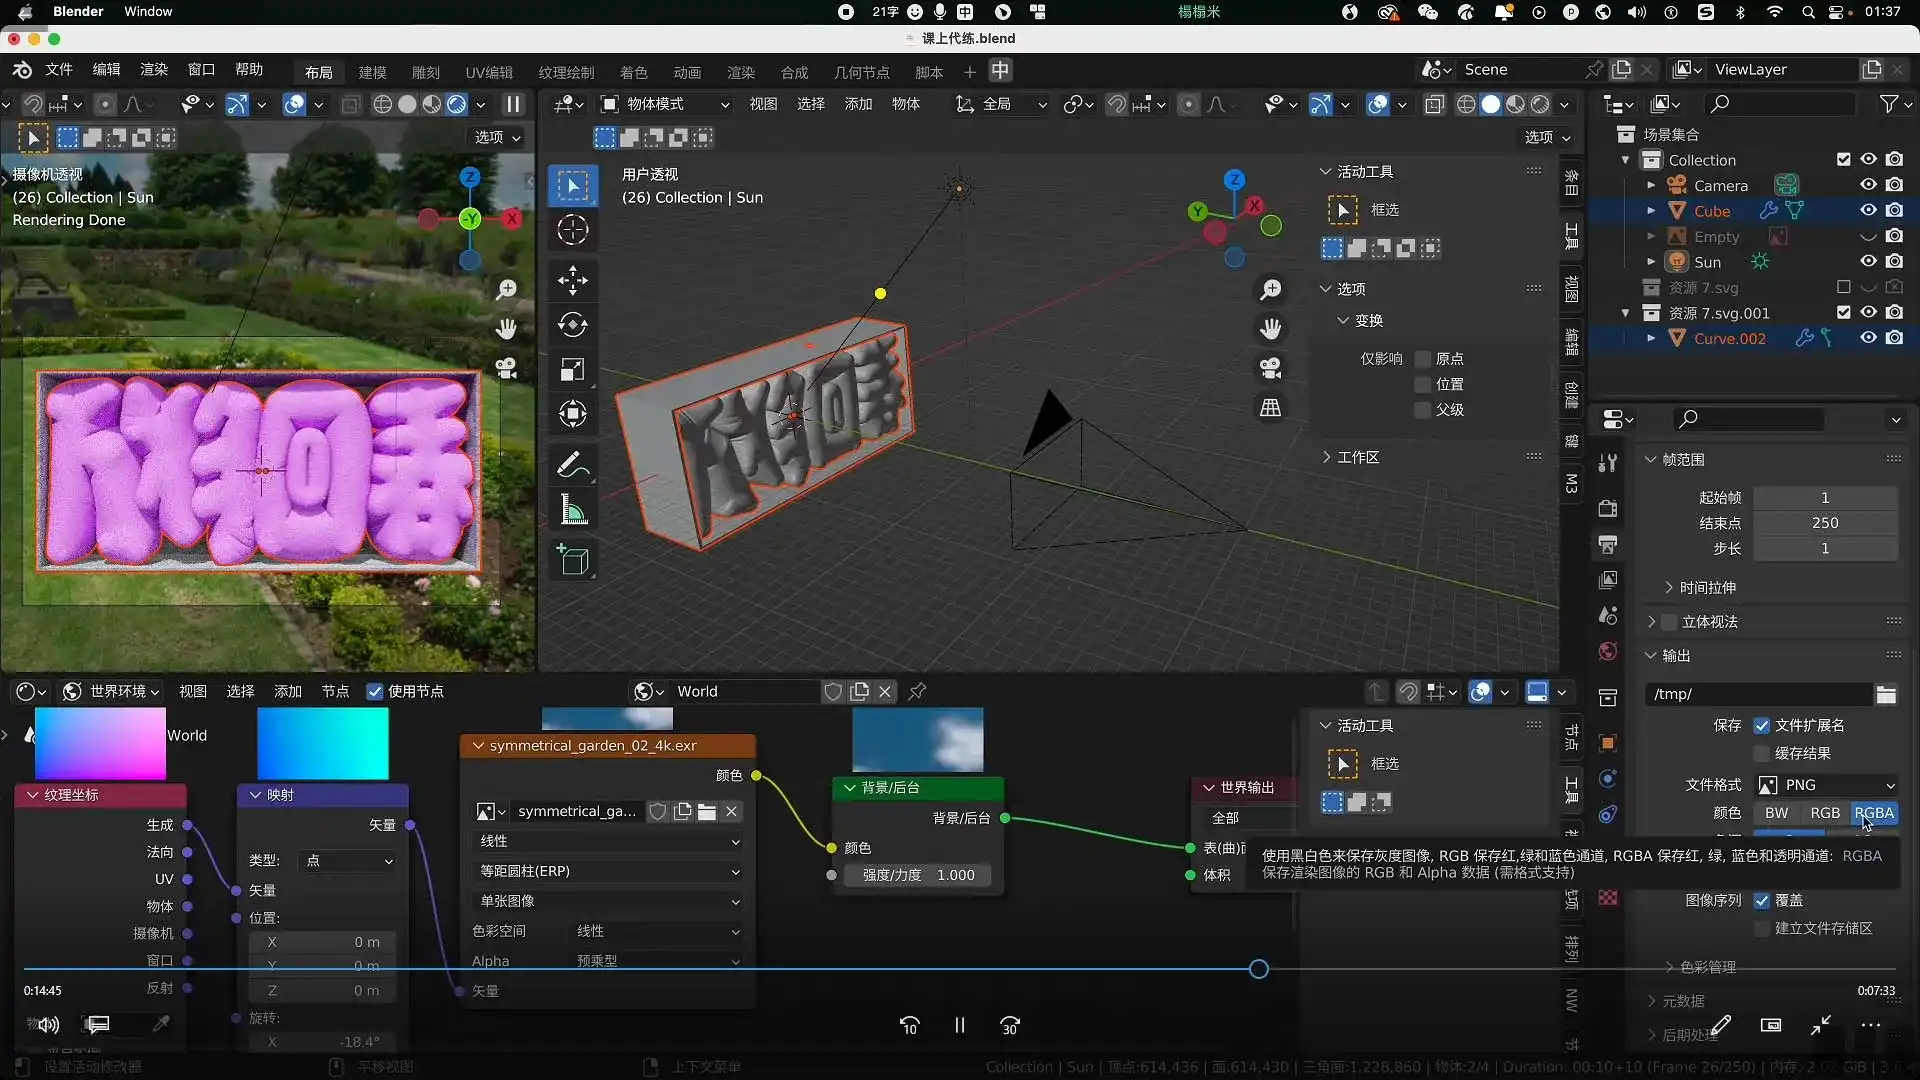Click the 框选 button in active tools panel
The image size is (1920, 1080).
(x=1383, y=209)
